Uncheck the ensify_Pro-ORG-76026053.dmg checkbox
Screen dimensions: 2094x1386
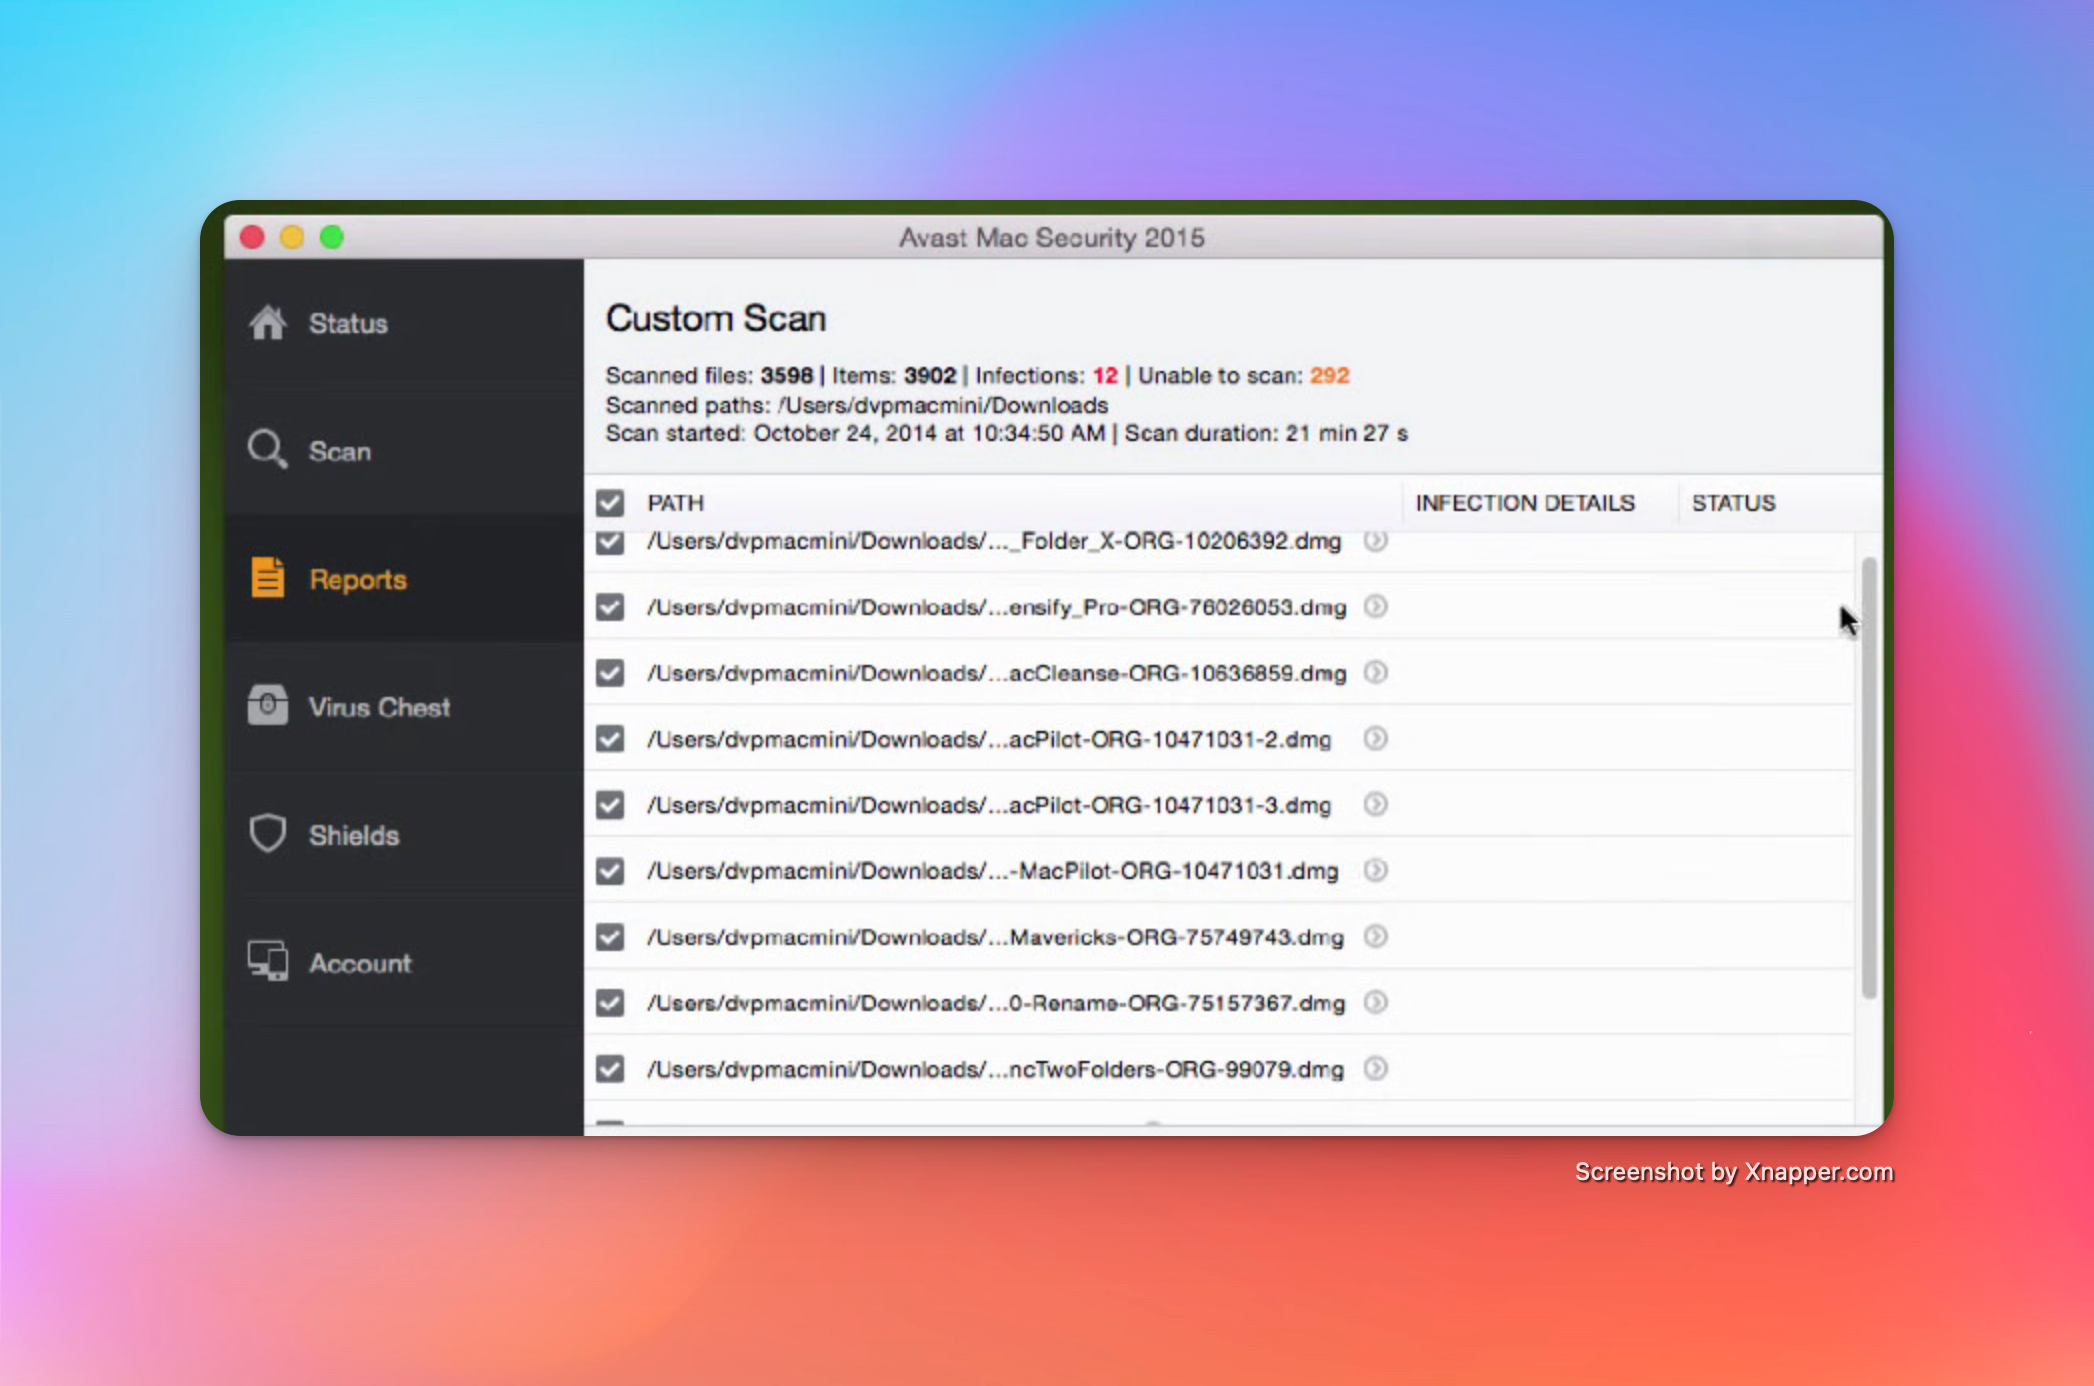610,607
